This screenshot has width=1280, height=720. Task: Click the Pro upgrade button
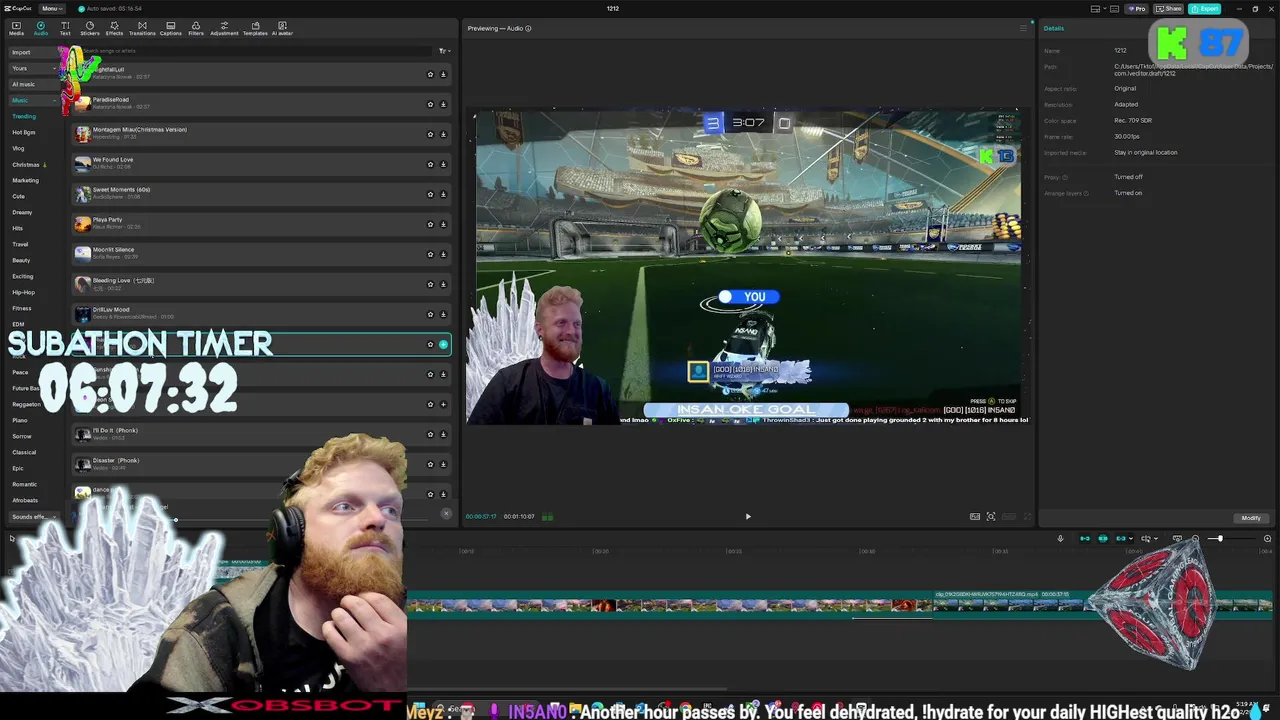[x=1137, y=9]
